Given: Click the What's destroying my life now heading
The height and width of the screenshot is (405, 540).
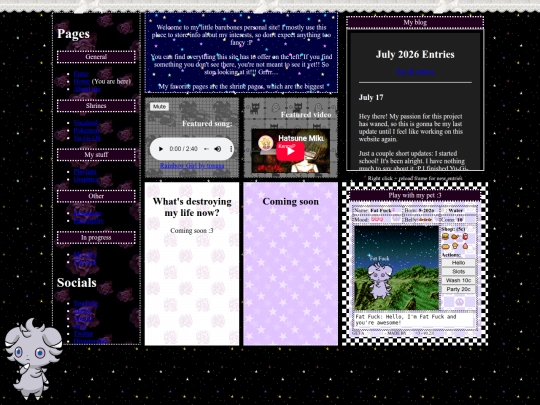Looking at the screenshot, I should (192, 207).
